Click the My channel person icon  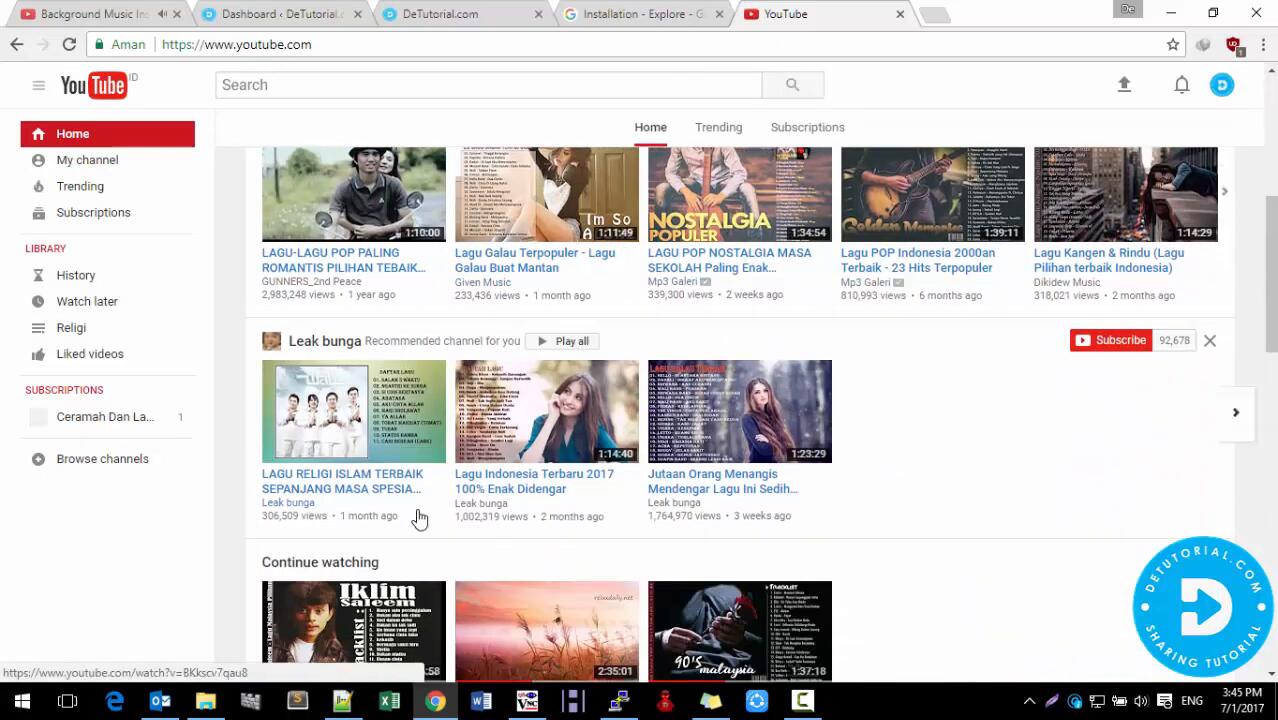point(38,160)
